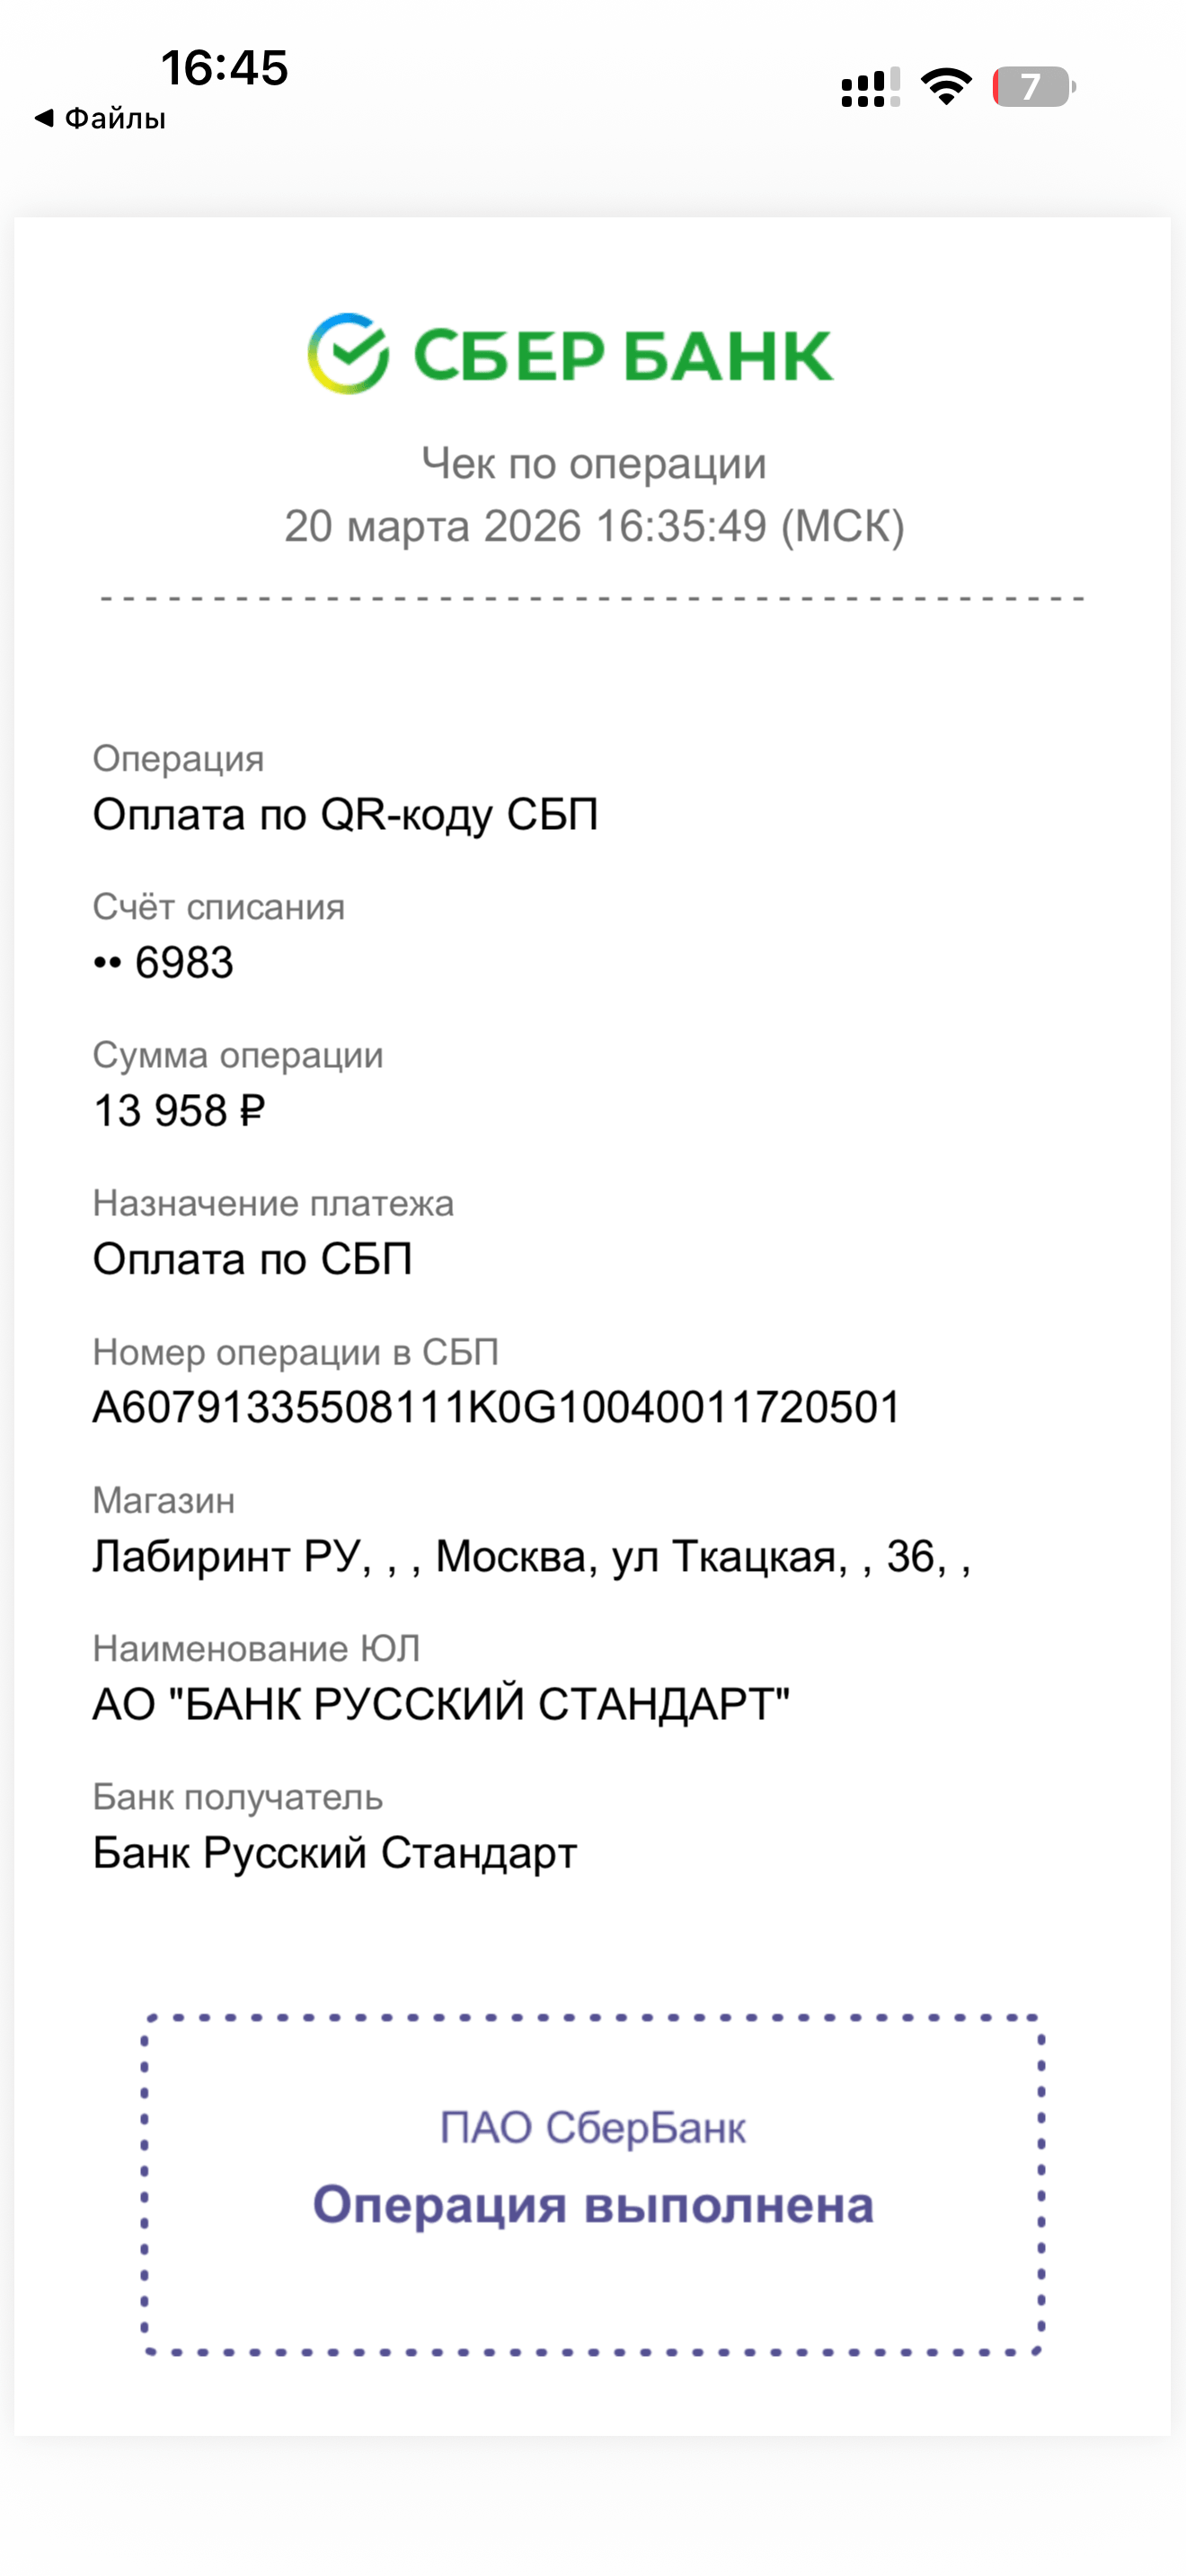1186x2576 pixels.
Task: Tap the Чек по операции heading
Action: [x=593, y=464]
